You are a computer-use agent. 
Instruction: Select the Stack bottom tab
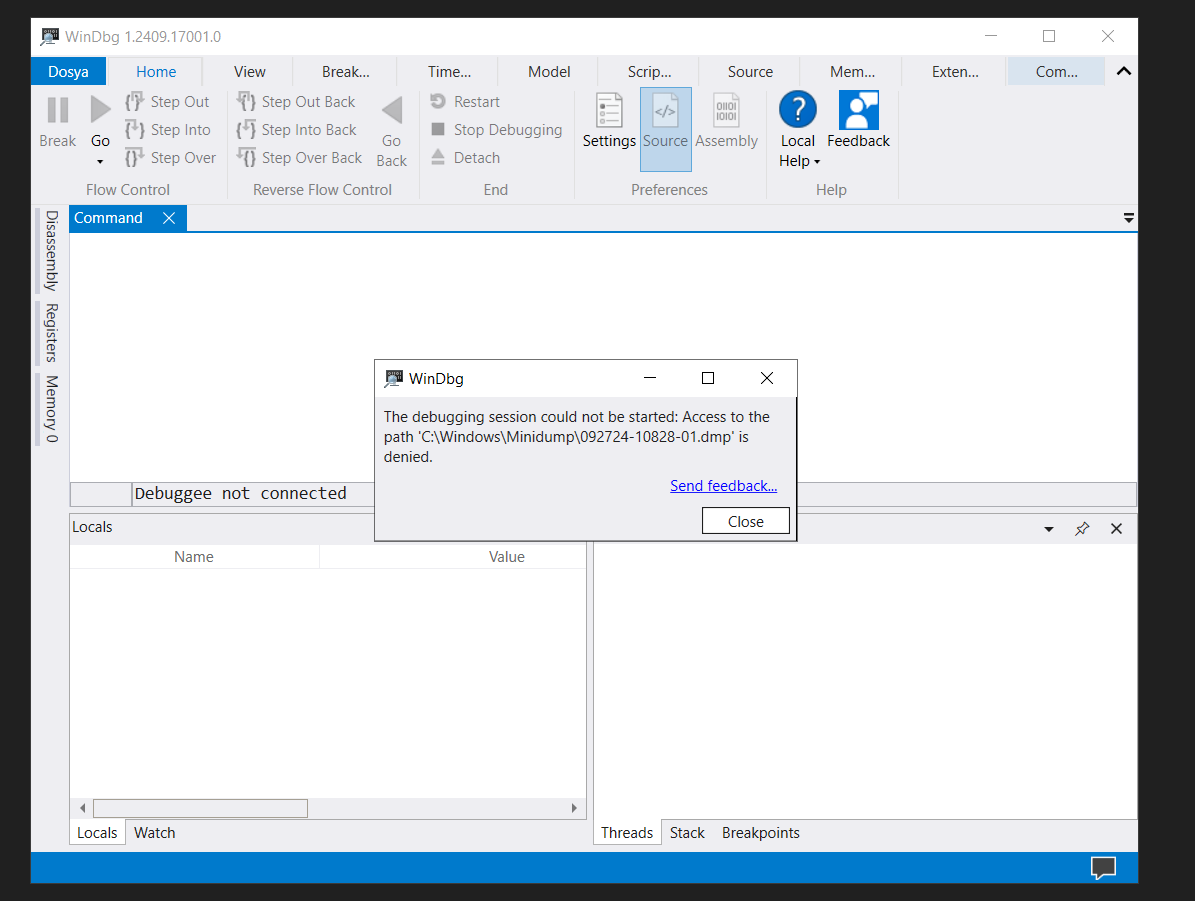click(x=687, y=832)
